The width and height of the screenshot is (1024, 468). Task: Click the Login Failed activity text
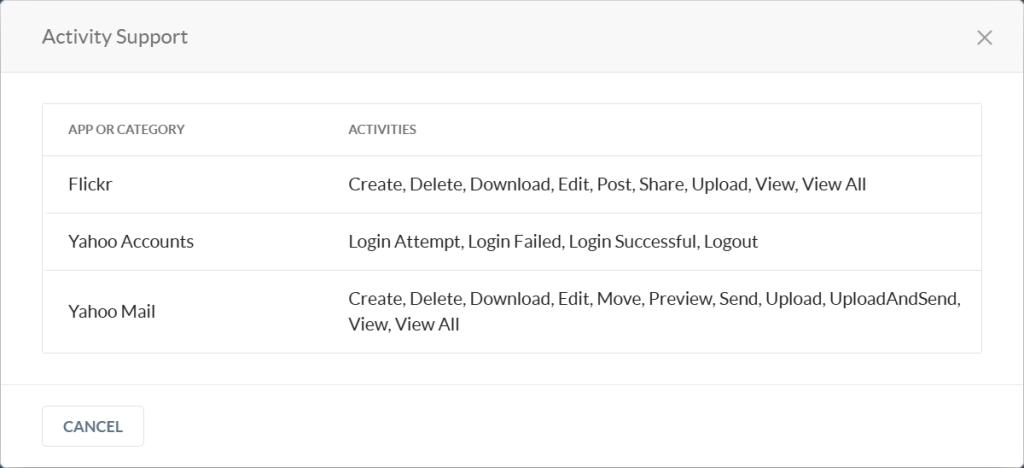click(x=514, y=242)
